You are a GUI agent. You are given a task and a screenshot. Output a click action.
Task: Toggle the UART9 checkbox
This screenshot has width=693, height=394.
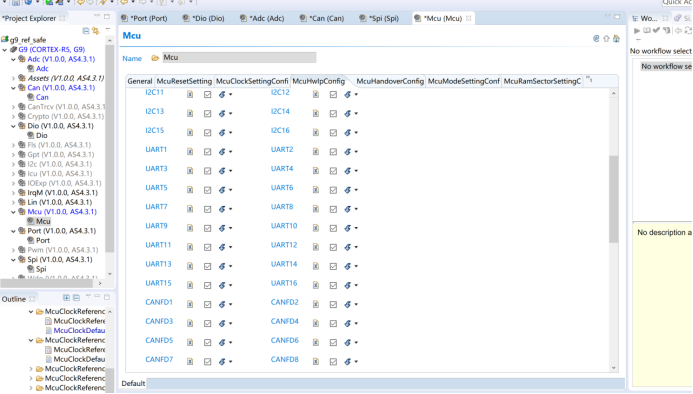click(207, 228)
